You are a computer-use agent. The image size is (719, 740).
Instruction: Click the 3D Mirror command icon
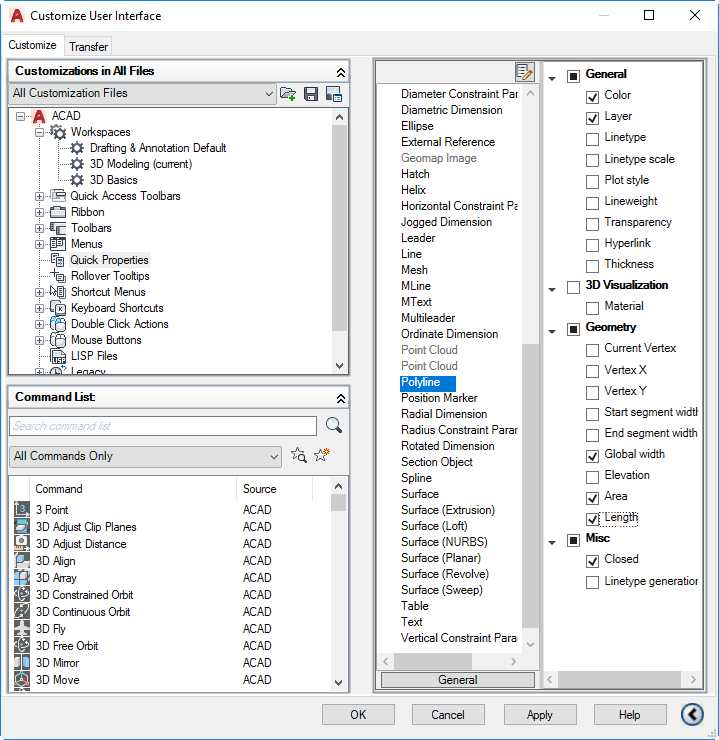tap(22, 662)
